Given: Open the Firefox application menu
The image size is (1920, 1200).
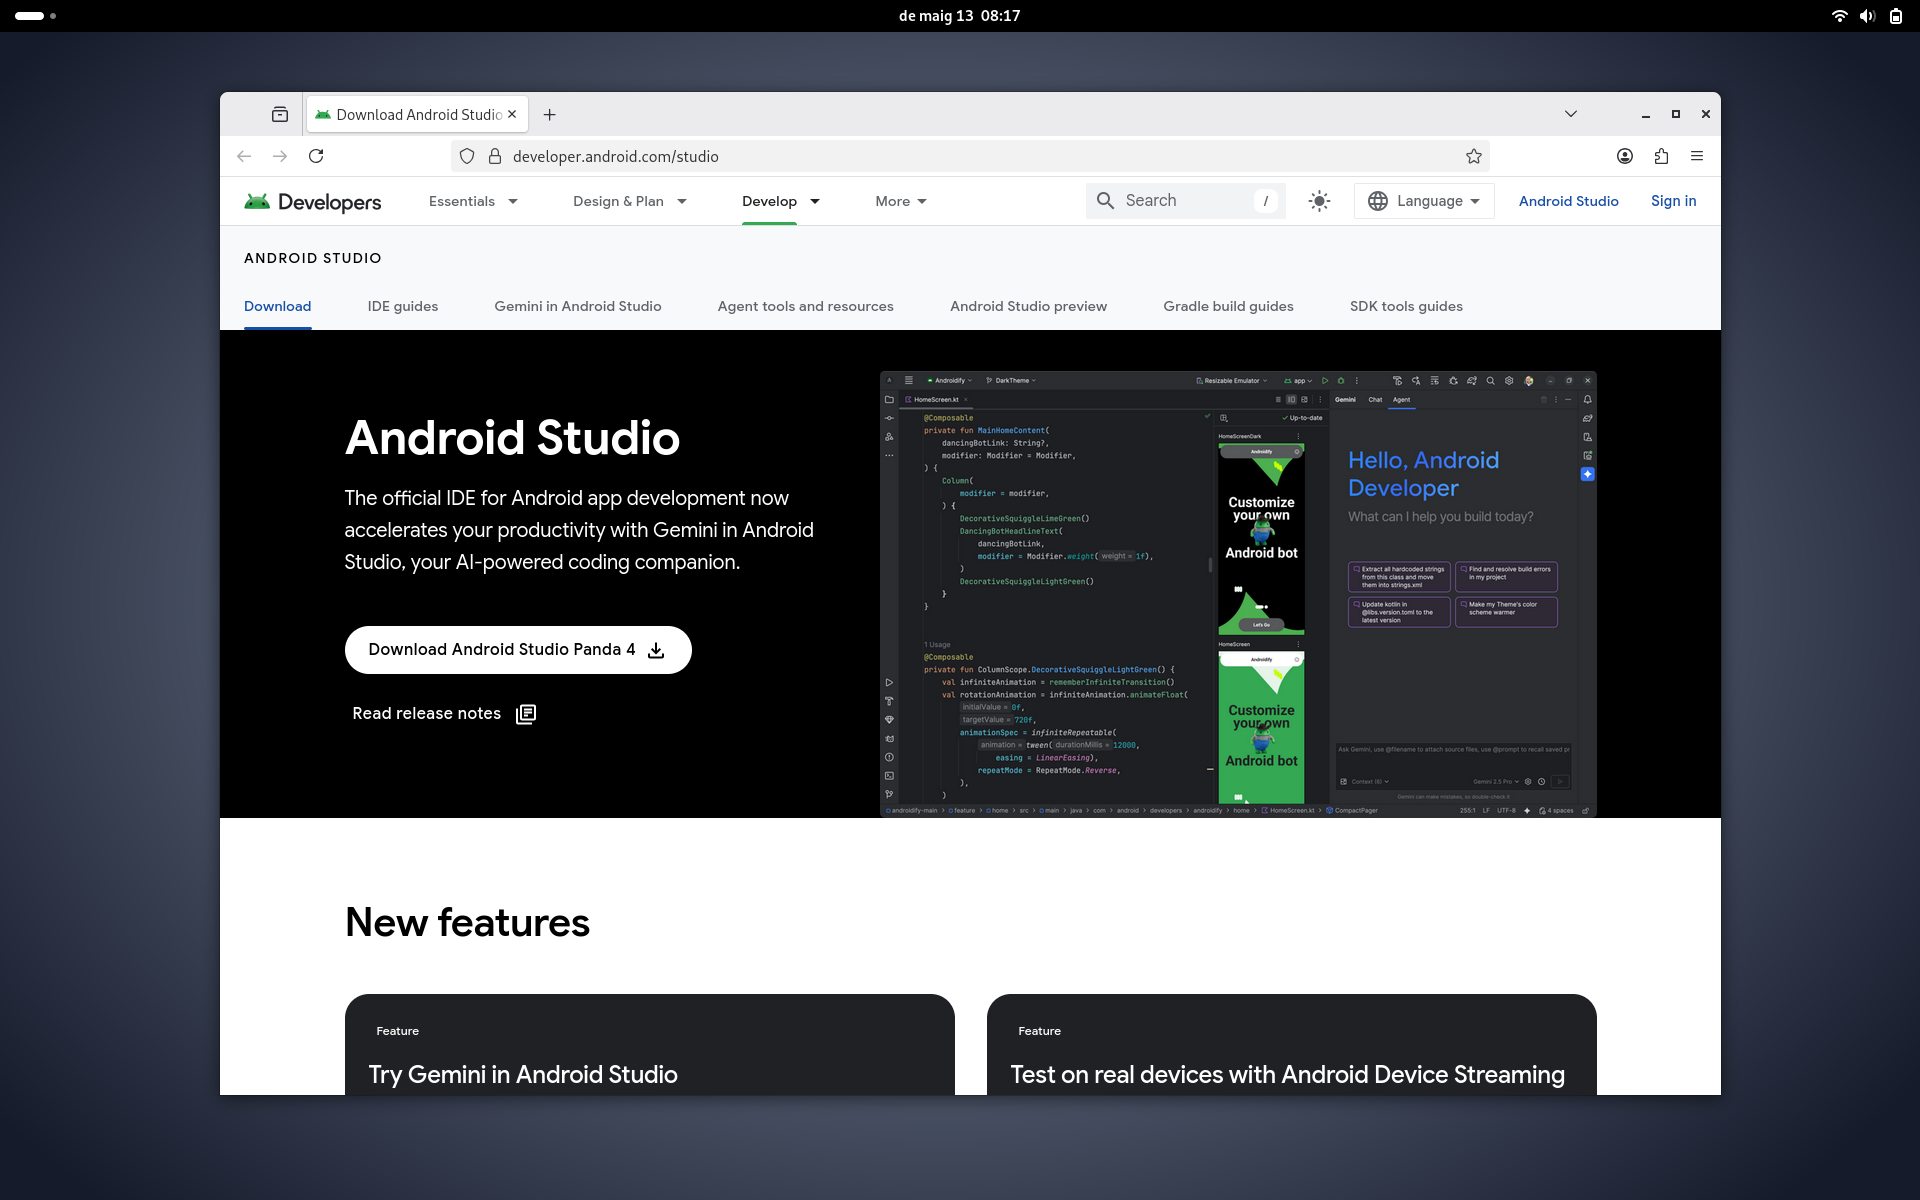Looking at the screenshot, I should point(1697,156).
